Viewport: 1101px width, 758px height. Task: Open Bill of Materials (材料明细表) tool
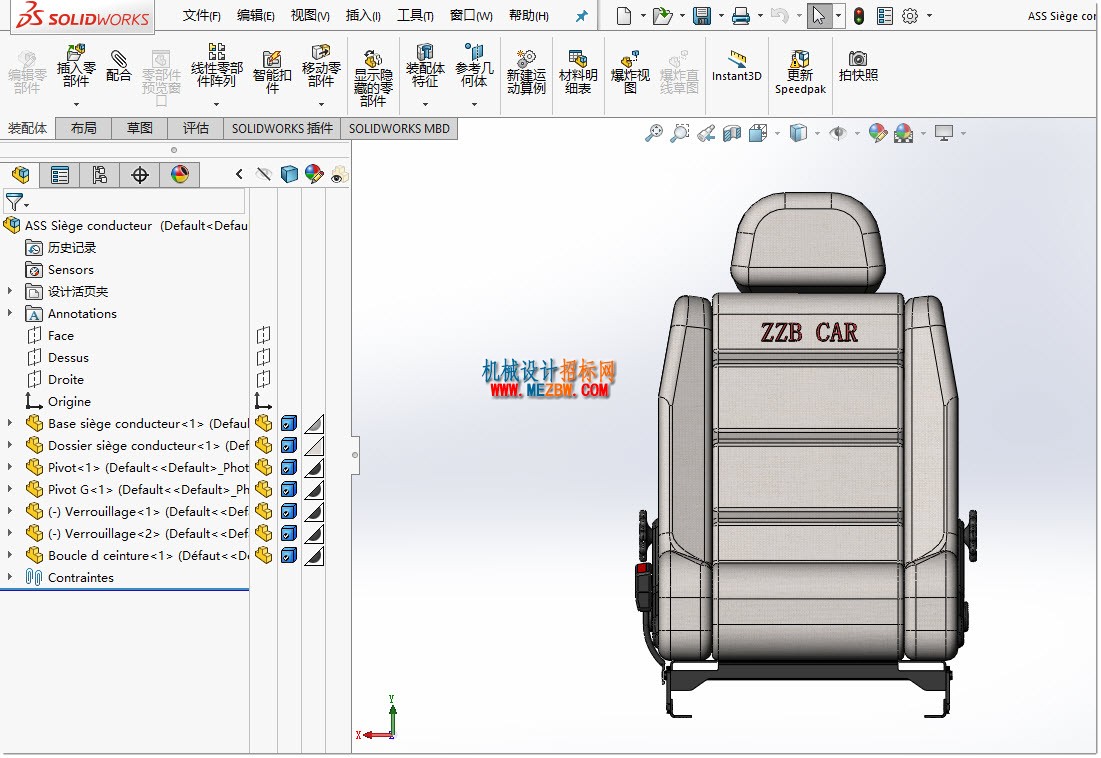click(x=578, y=72)
